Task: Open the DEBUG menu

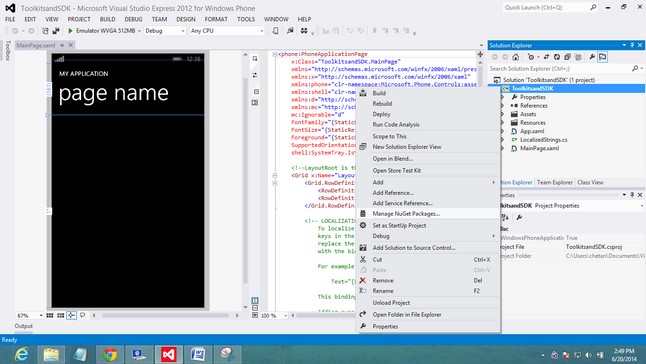Action: [133, 19]
